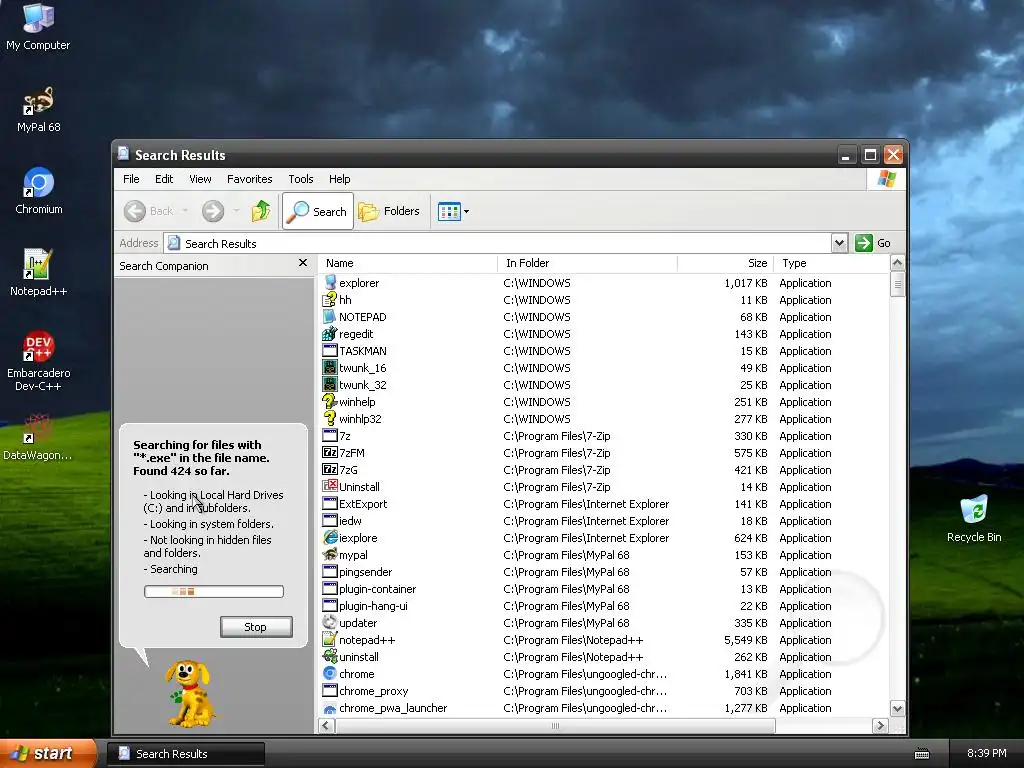Select the mypal file icon
The height and width of the screenshot is (768, 1024).
click(x=330, y=554)
